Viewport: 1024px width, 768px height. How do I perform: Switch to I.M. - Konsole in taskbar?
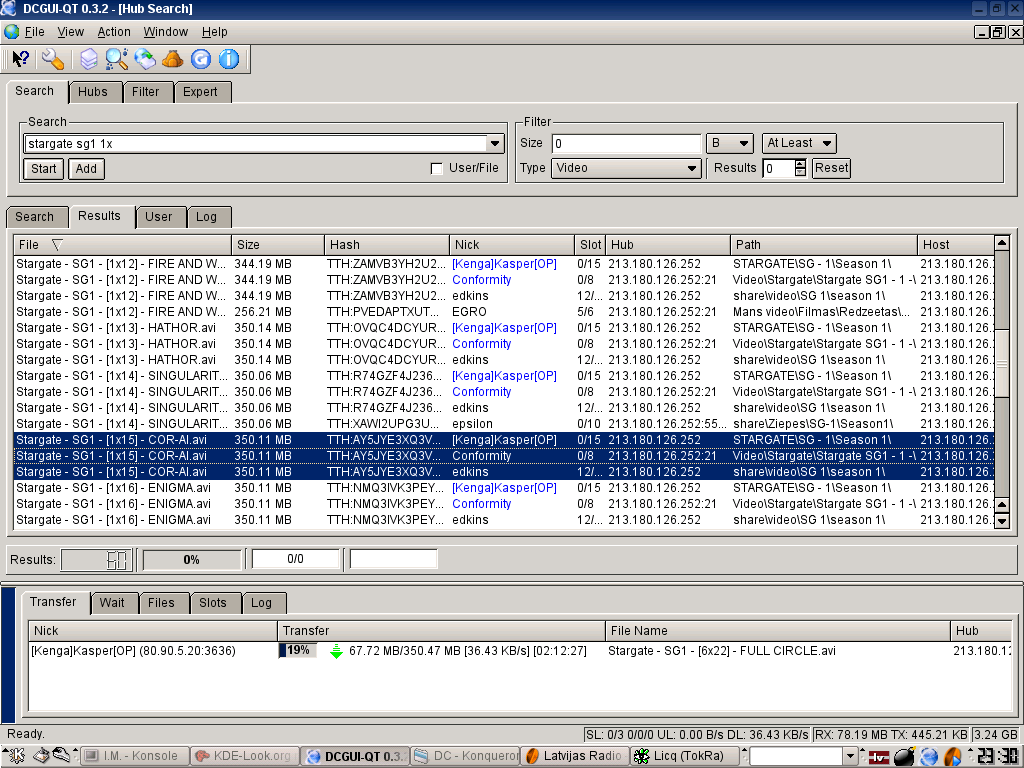click(x=136, y=756)
